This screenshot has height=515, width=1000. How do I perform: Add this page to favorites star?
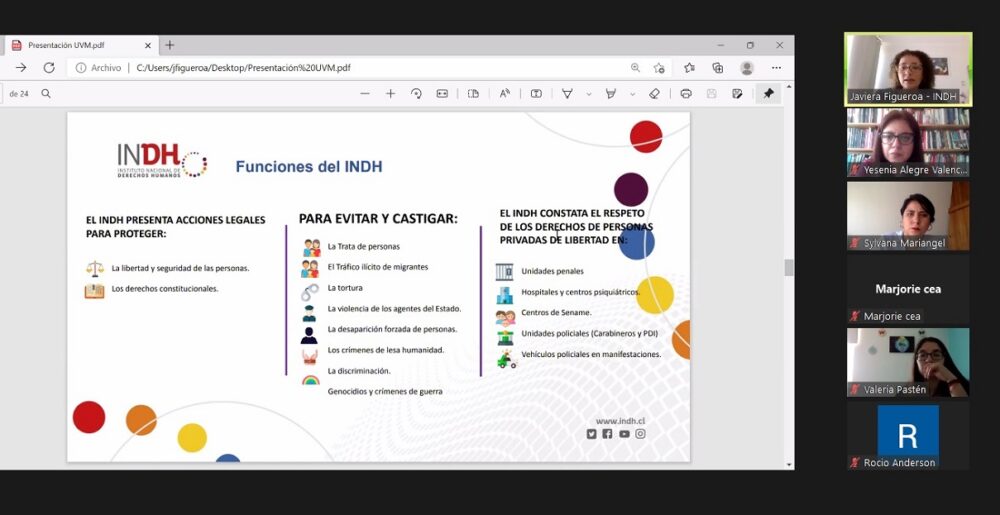click(x=659, y=68)
